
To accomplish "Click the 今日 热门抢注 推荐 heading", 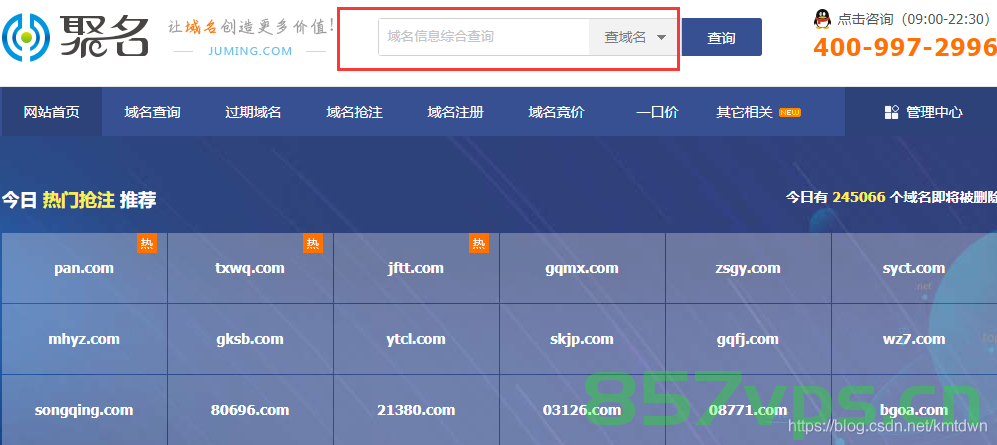I will [x=79, y=200].
